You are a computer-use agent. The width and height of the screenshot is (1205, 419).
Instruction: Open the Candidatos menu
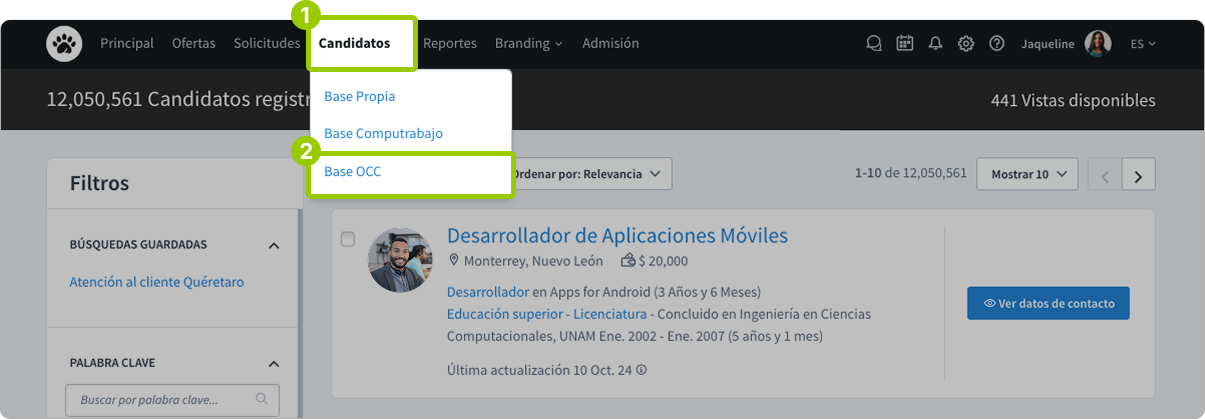[x=355, y=43]
